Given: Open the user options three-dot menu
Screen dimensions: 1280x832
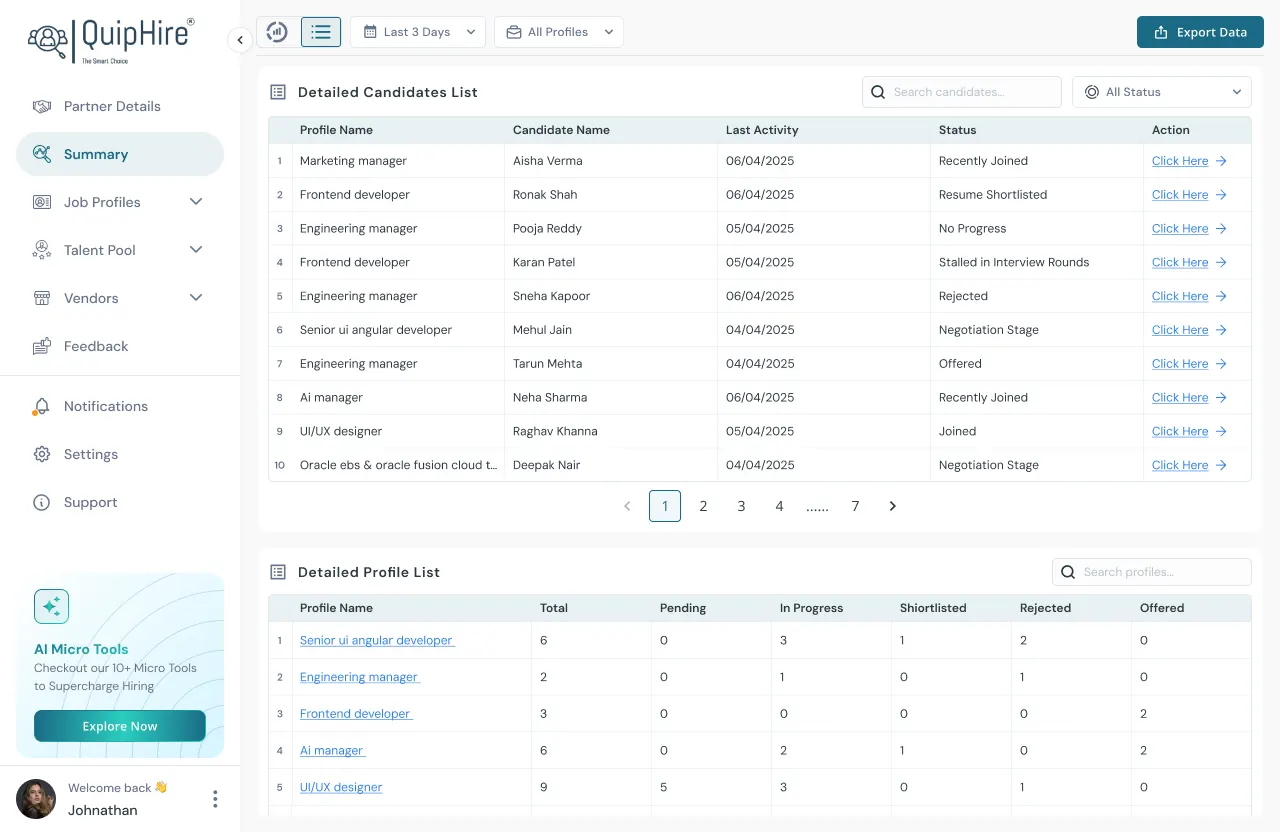Looking at the screenshot, I should click(215, 799).
